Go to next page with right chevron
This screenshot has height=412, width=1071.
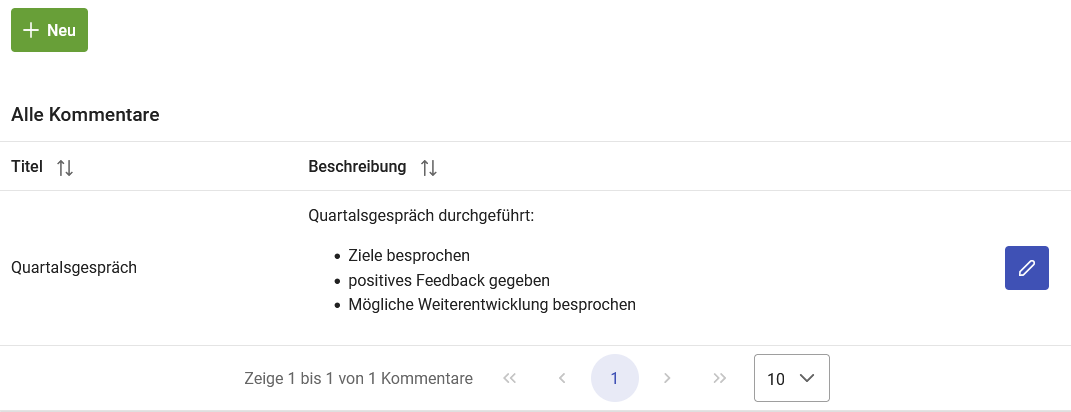(667, 378)
